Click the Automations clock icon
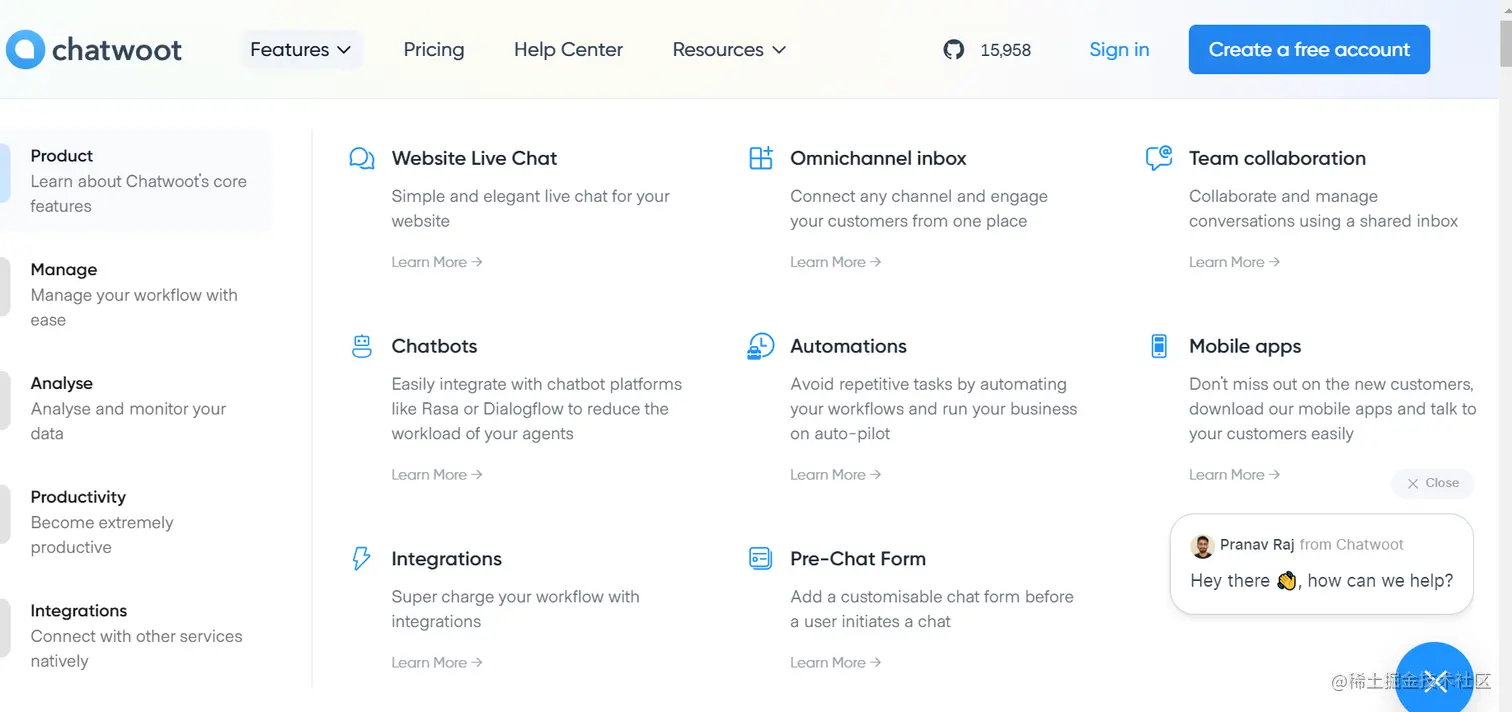1512x712 pixels. point(761,346)
